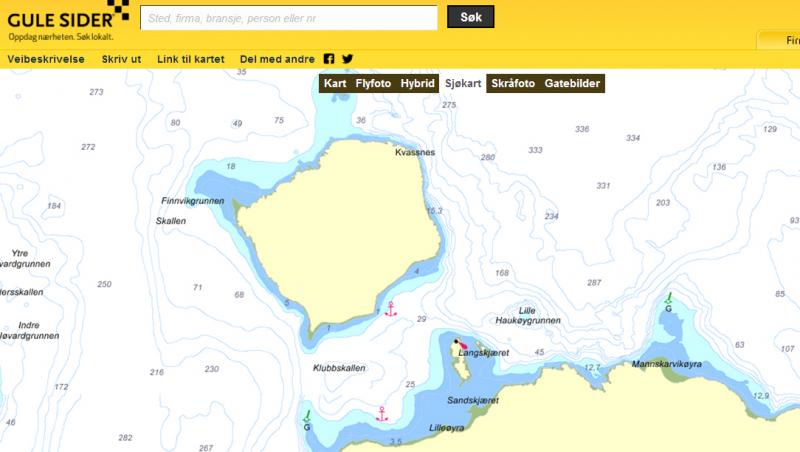
Task: Share the map on Facebook
Action: (x=329, y=59)
